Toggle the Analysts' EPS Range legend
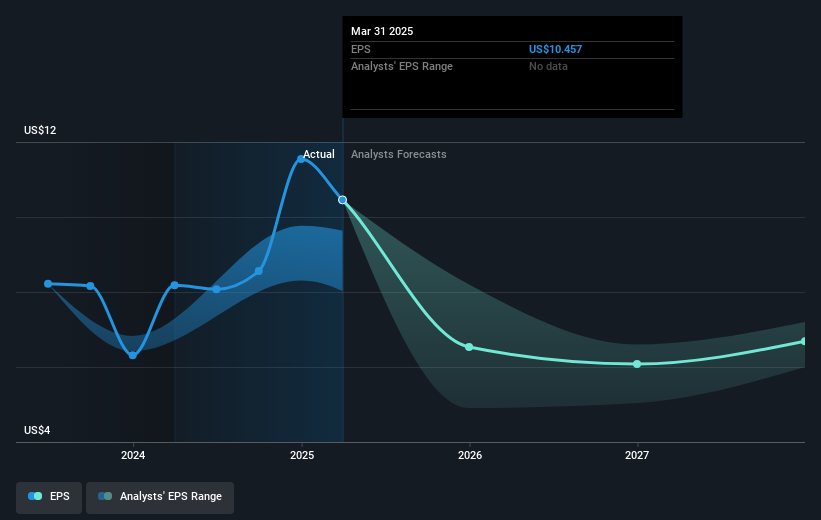 click(160, 497)
